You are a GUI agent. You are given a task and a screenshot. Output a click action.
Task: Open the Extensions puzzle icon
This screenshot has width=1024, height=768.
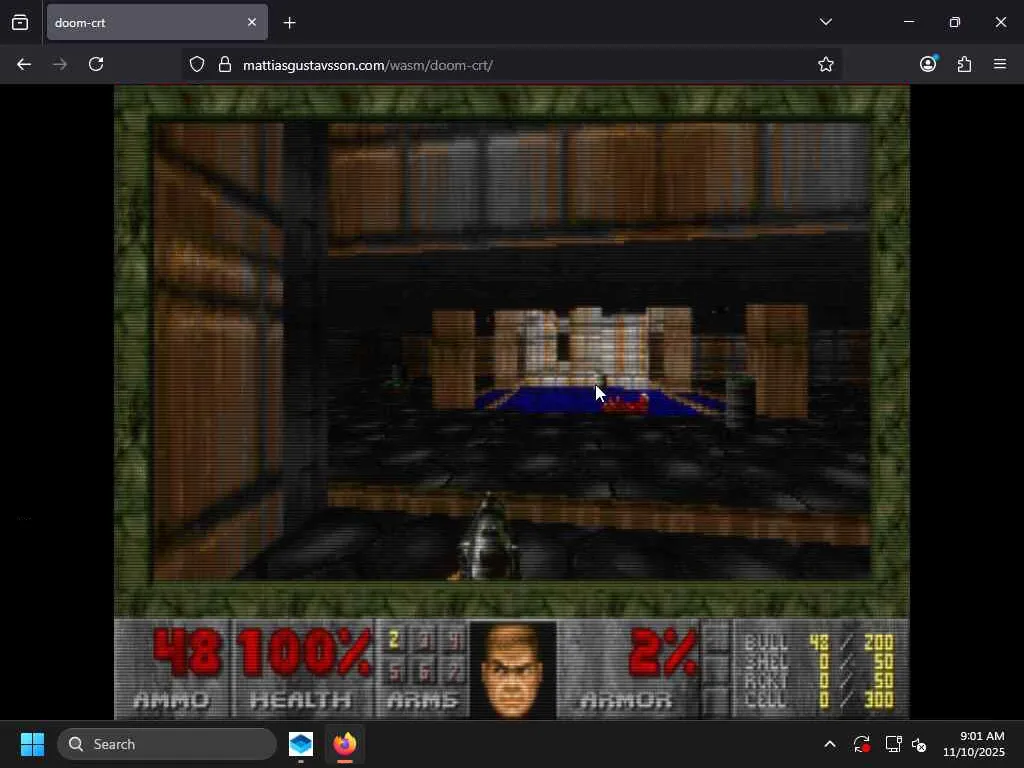(x=964, y=64)
